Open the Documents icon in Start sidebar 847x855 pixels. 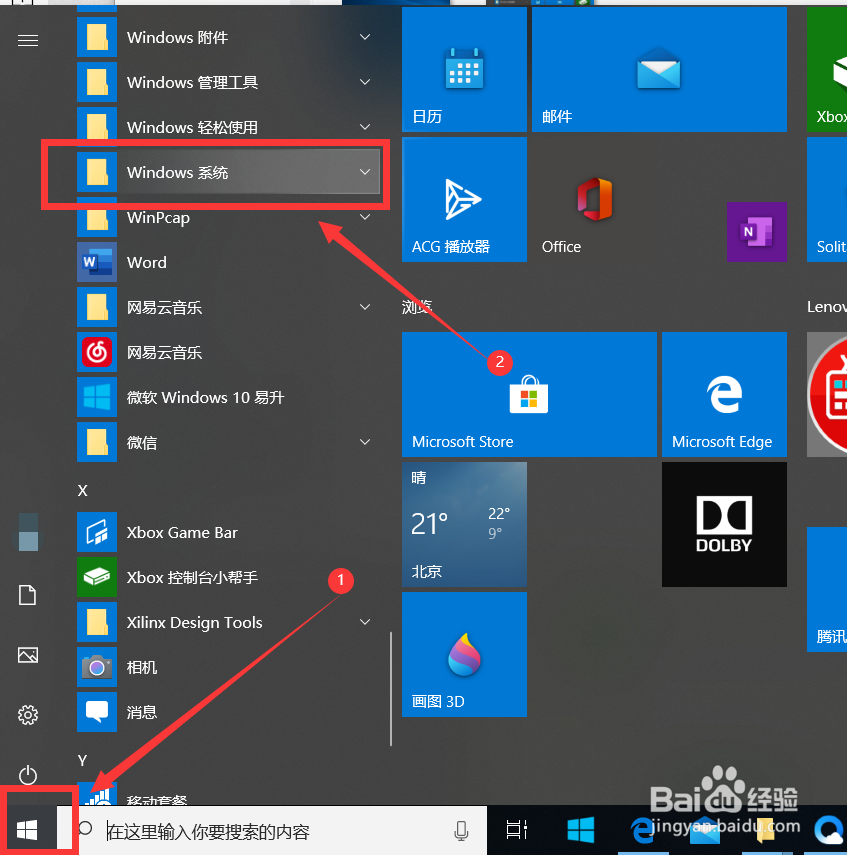click(x=28, y=595)
